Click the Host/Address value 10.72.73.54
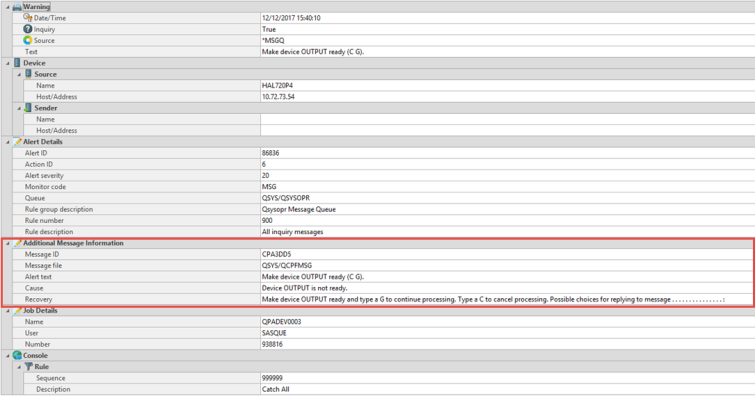The image size is (755, 396). (278, 96)
